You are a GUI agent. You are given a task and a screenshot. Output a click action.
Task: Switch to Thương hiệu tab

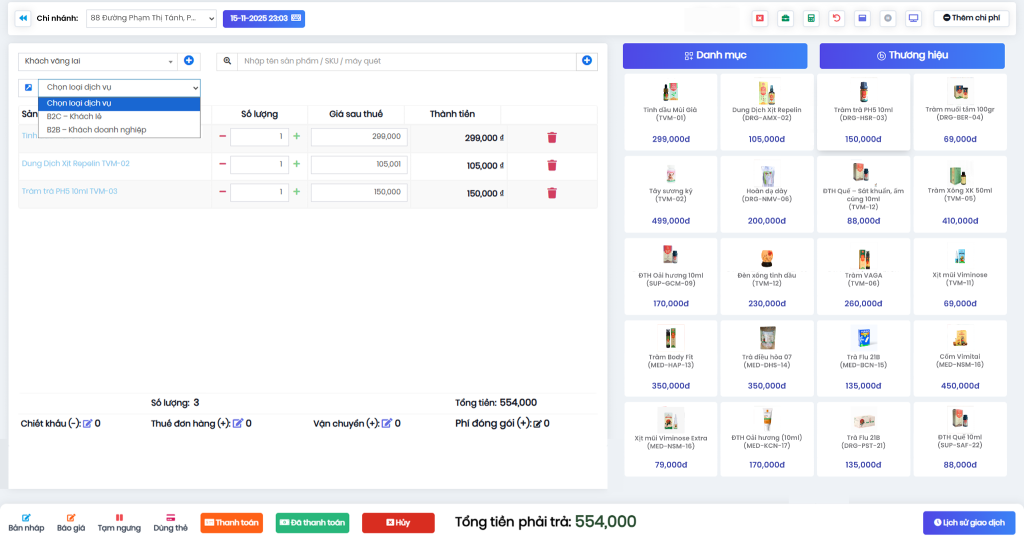pos(912,56)
